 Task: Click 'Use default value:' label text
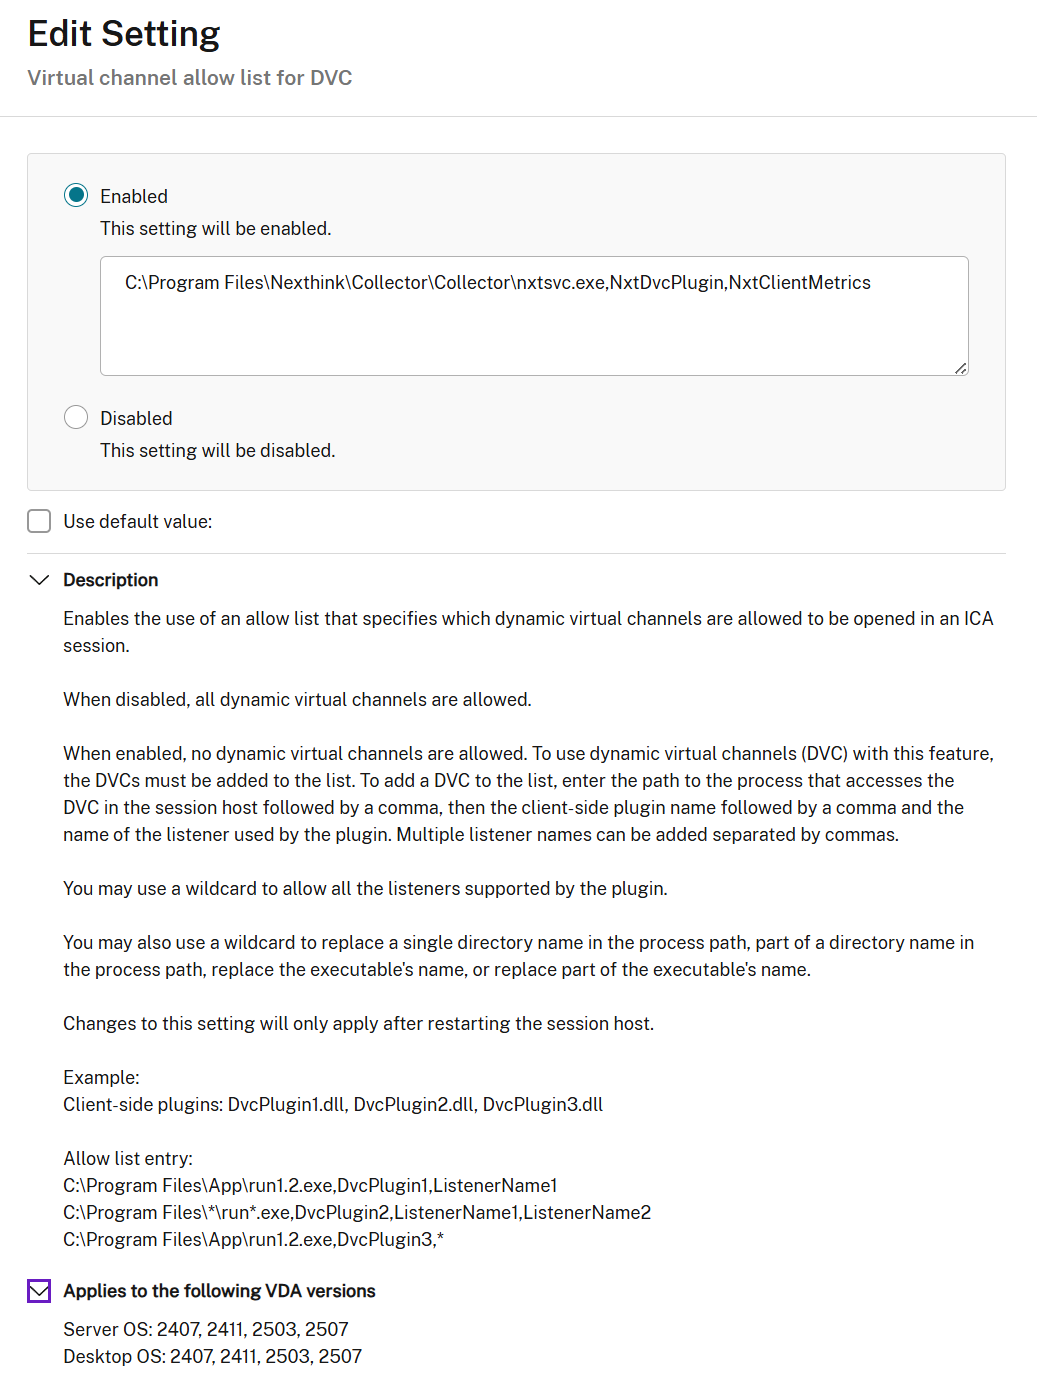point(138,521)
